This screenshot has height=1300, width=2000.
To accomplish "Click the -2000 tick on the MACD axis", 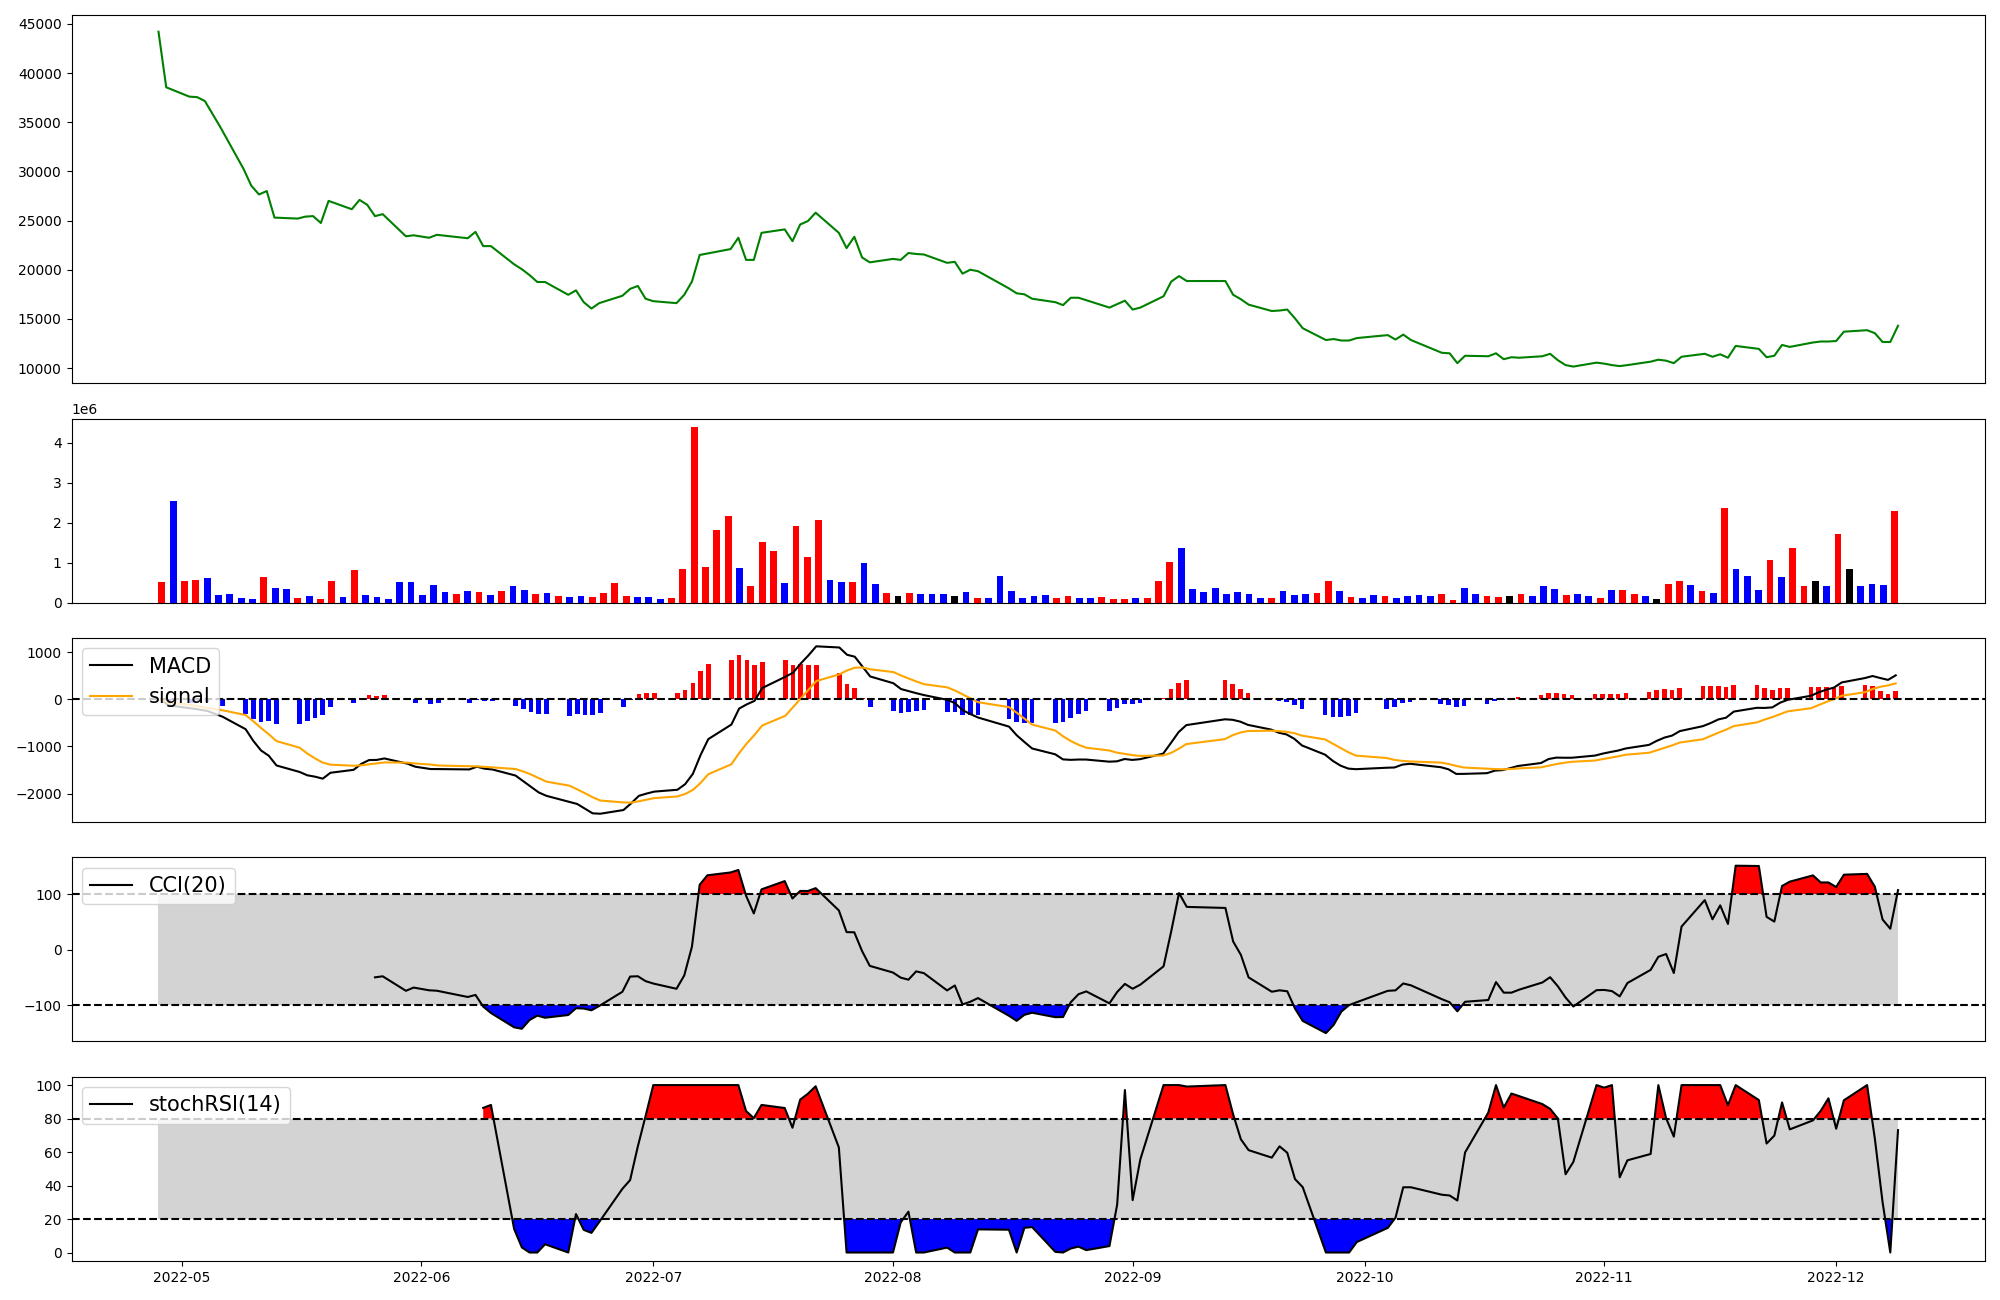I will pyautogui.click(x=38, y=795).
